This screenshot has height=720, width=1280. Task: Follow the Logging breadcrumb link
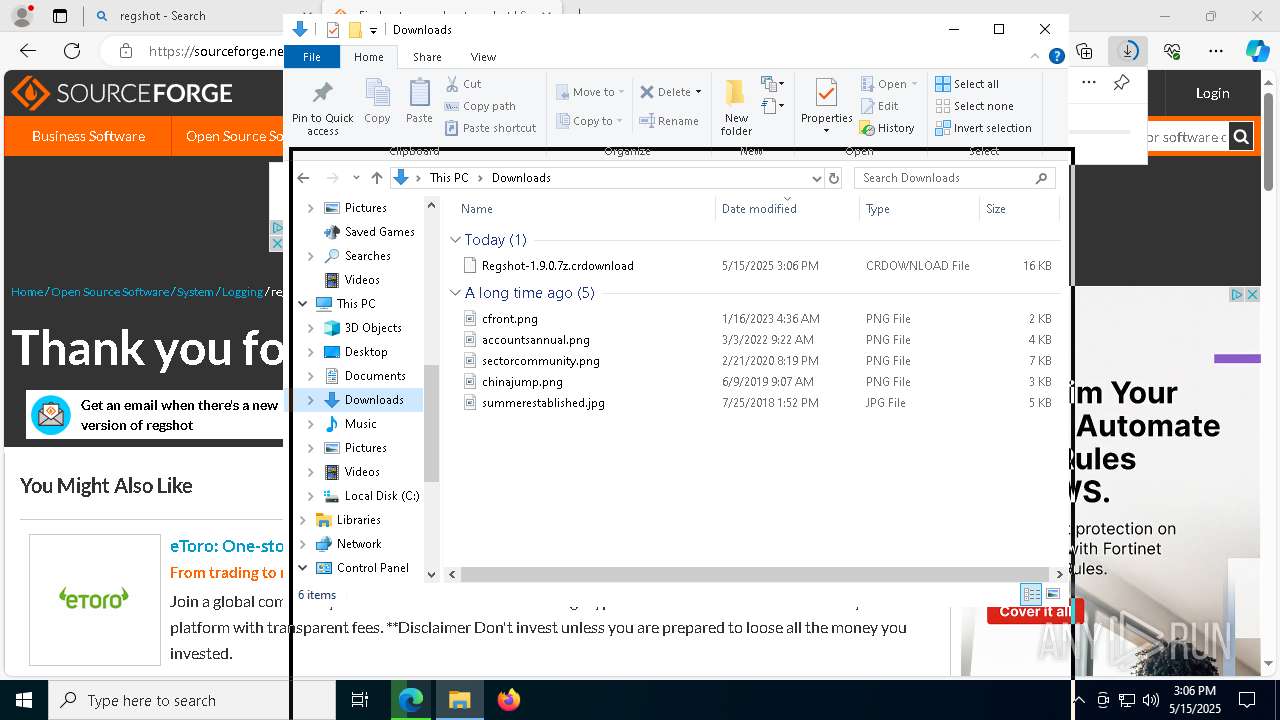click(242, 292)
